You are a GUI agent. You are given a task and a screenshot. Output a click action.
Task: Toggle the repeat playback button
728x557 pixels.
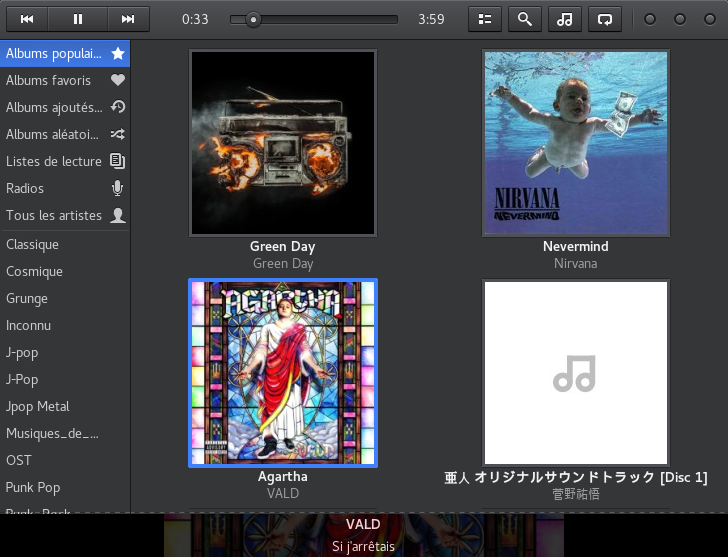pyautogui.click(x=604, y=19)
